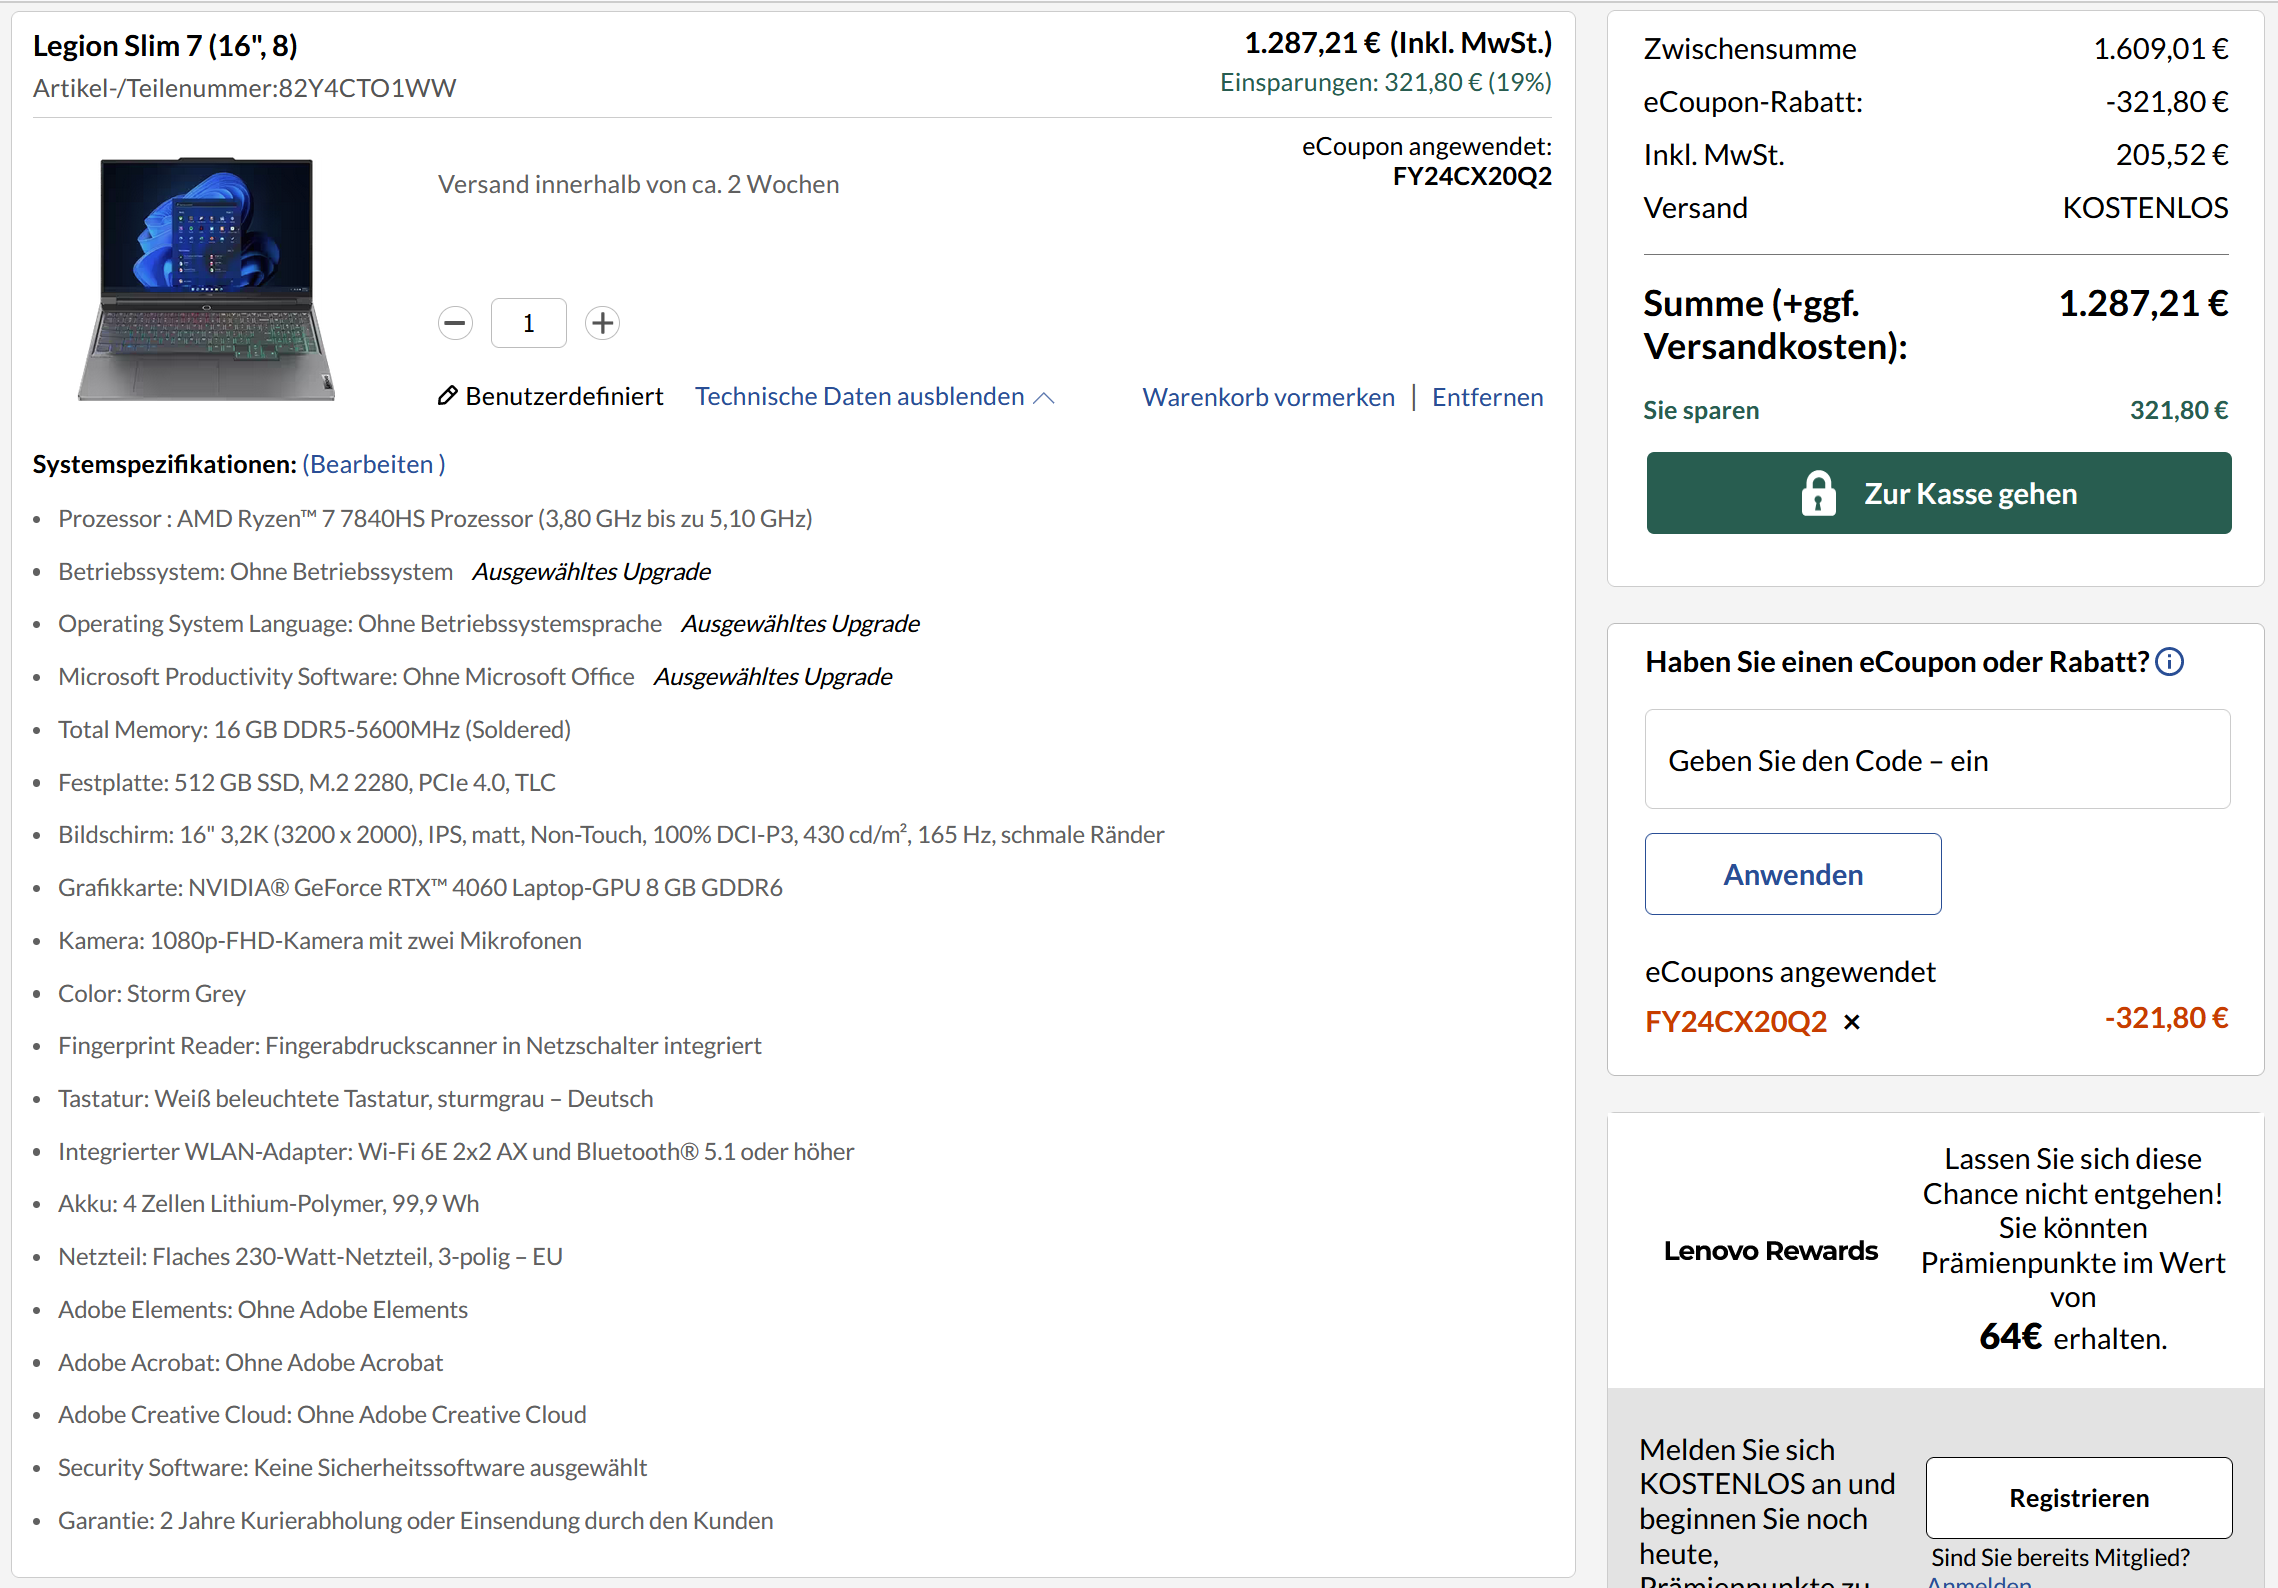Viewport: 2278px width, 1588px height.
Task: Click the info icon next to eCoupon question
Action: 2169,661
